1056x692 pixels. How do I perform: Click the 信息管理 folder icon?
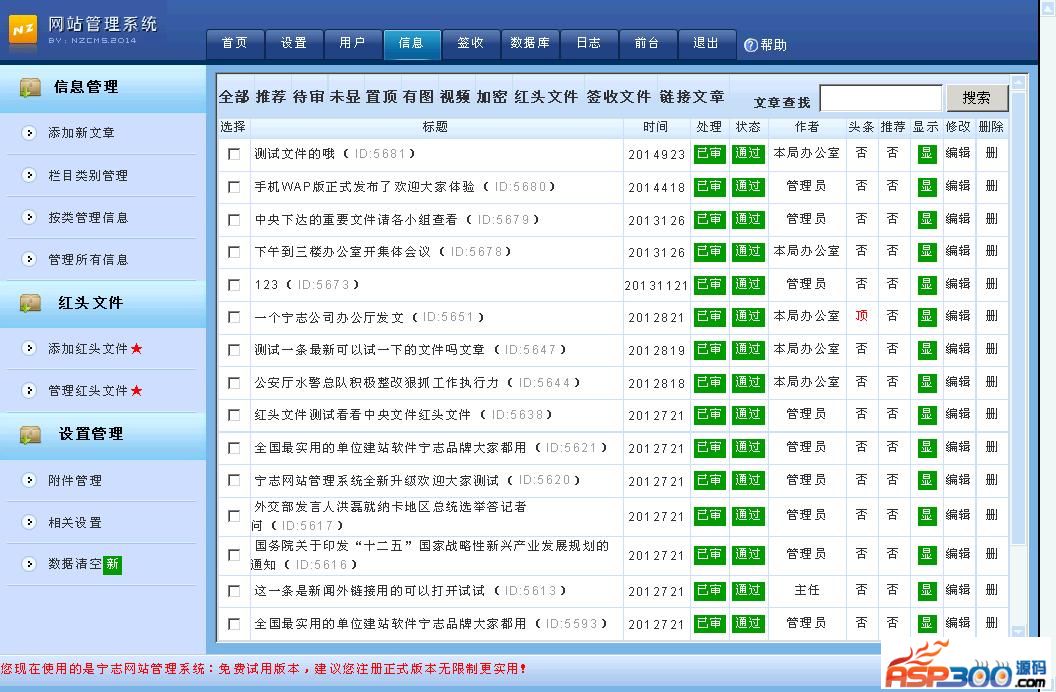(30, 87)
